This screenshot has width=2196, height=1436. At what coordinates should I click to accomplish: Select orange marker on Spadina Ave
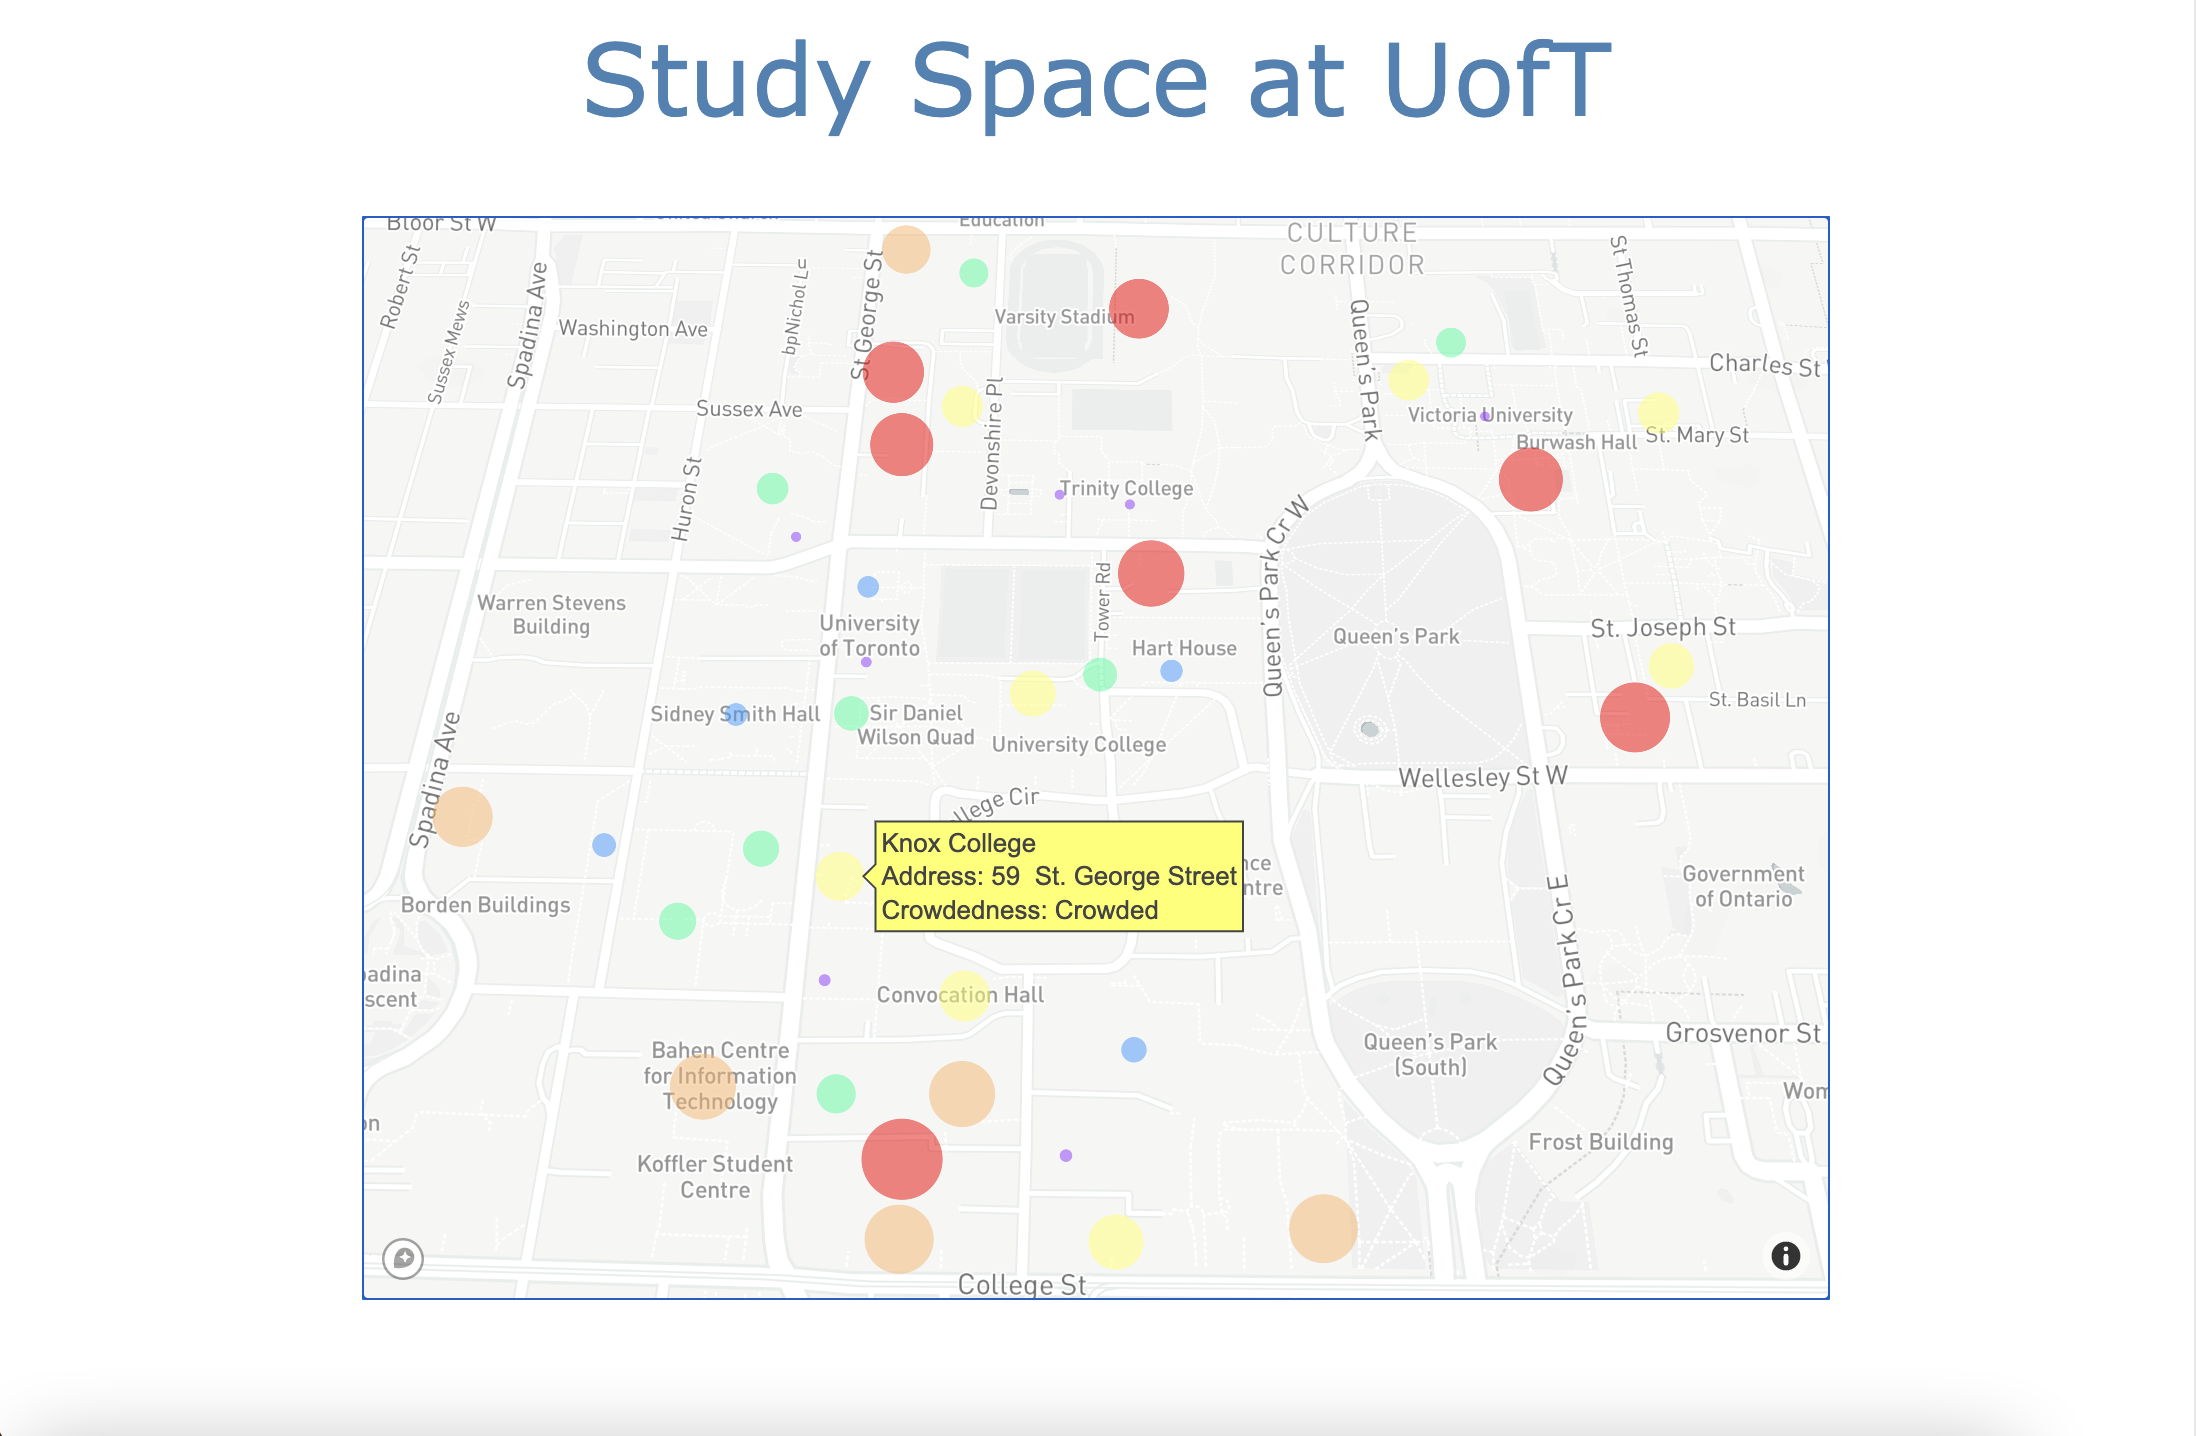click(462, 817)
